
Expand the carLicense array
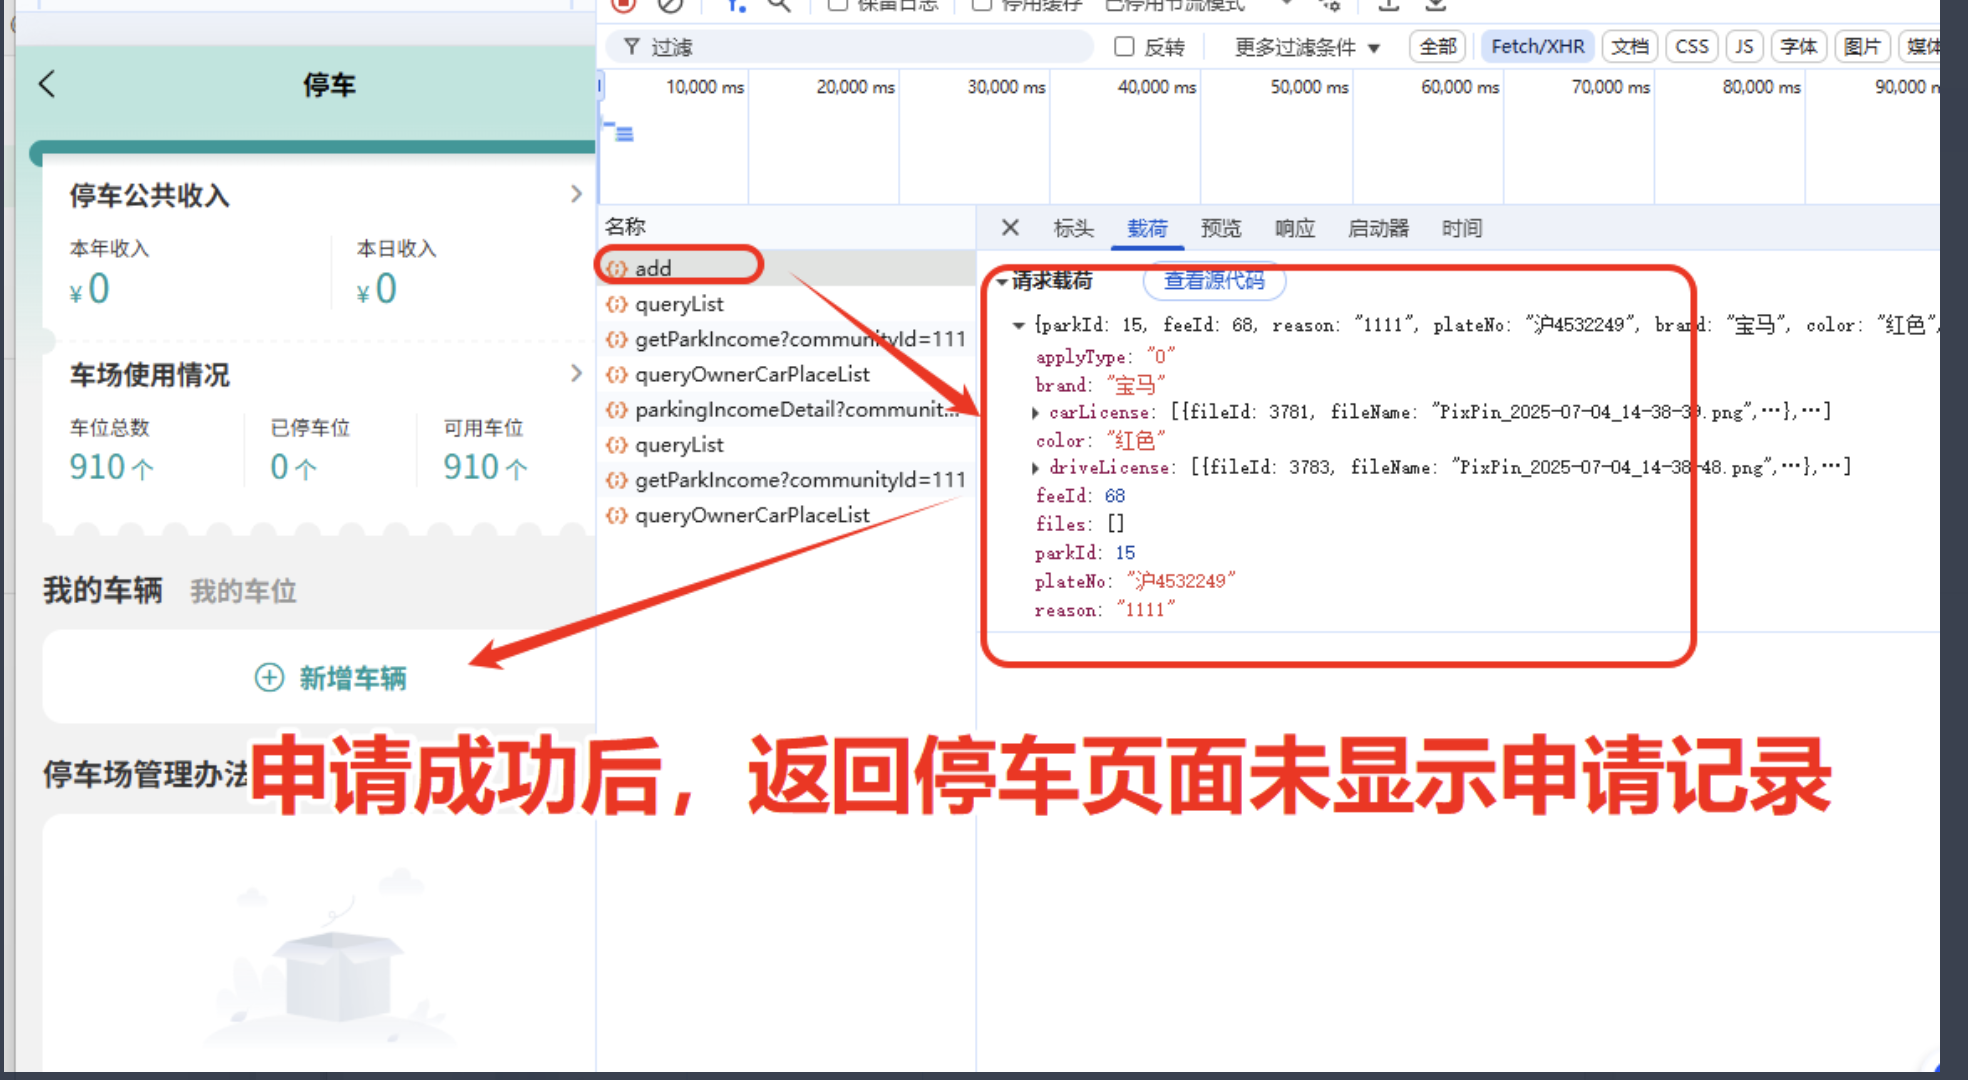click(x=1035, y=412)
